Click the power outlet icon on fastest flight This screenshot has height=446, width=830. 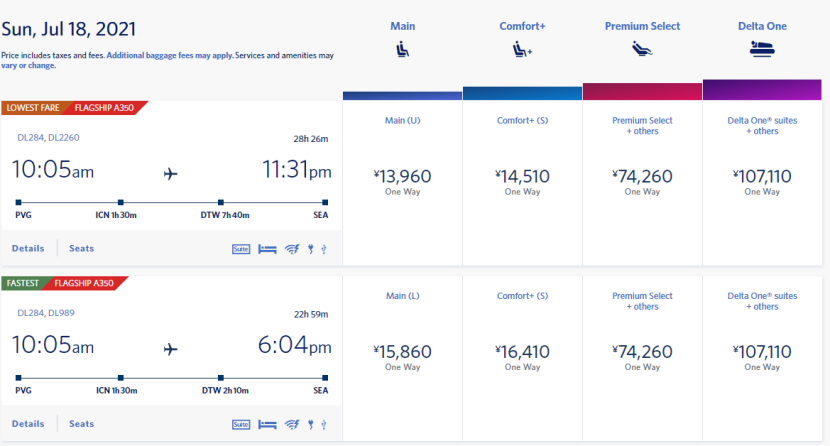tap(310, 424)
